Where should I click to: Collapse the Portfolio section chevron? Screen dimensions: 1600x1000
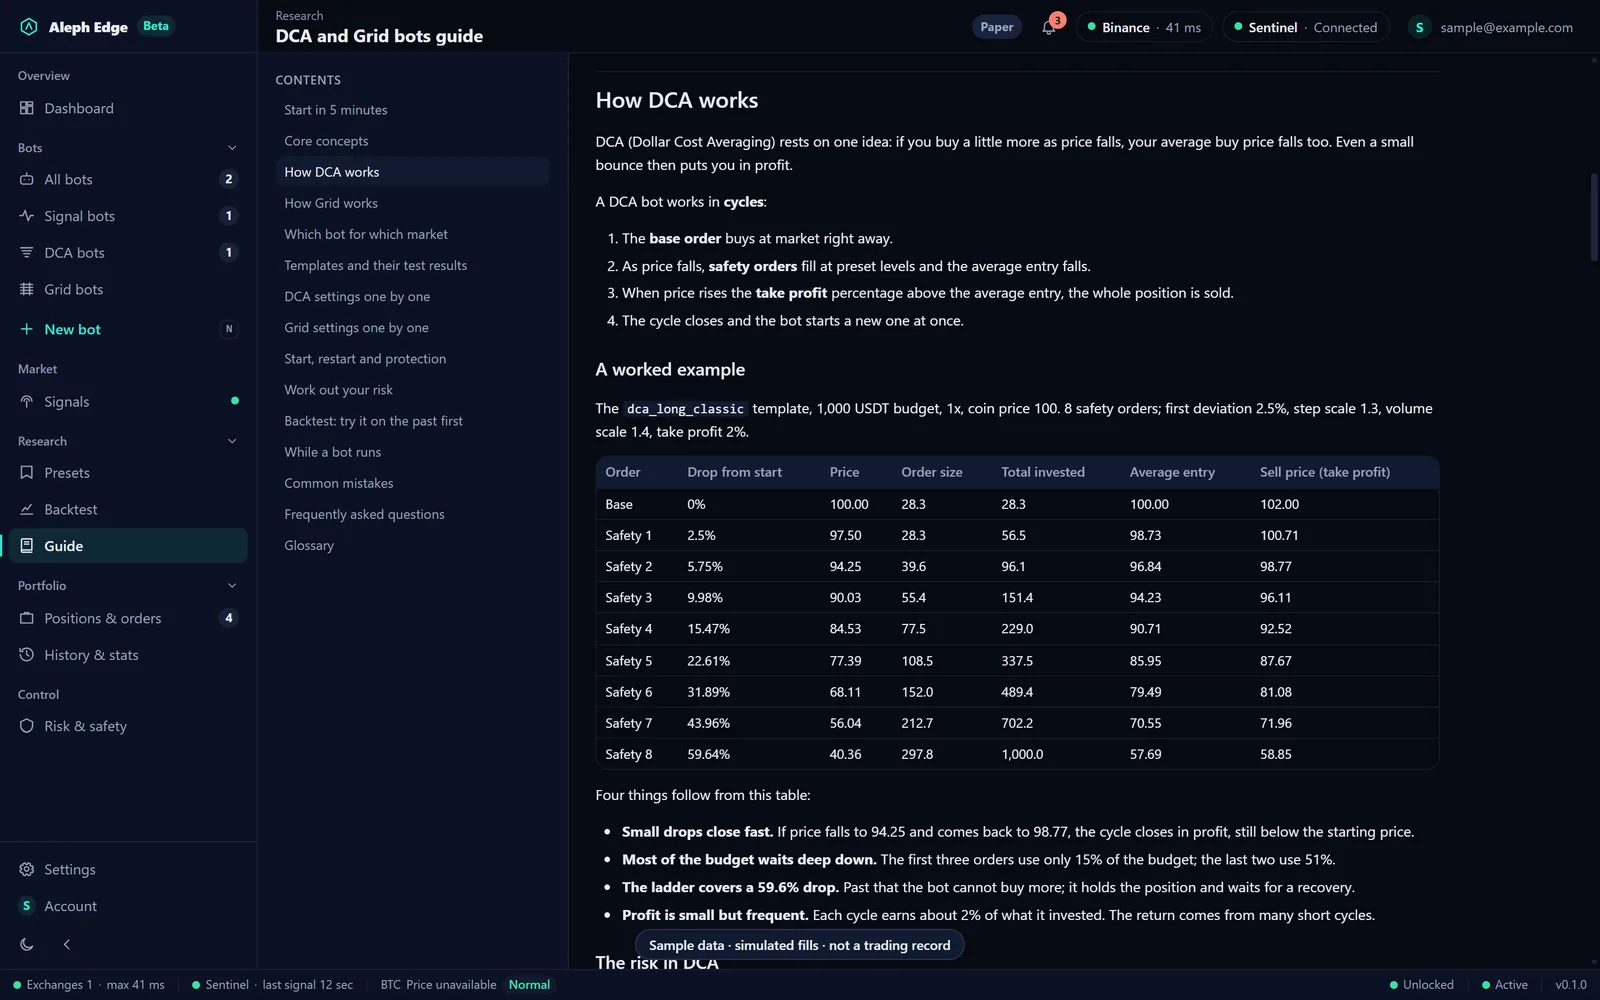click(232, 586)
